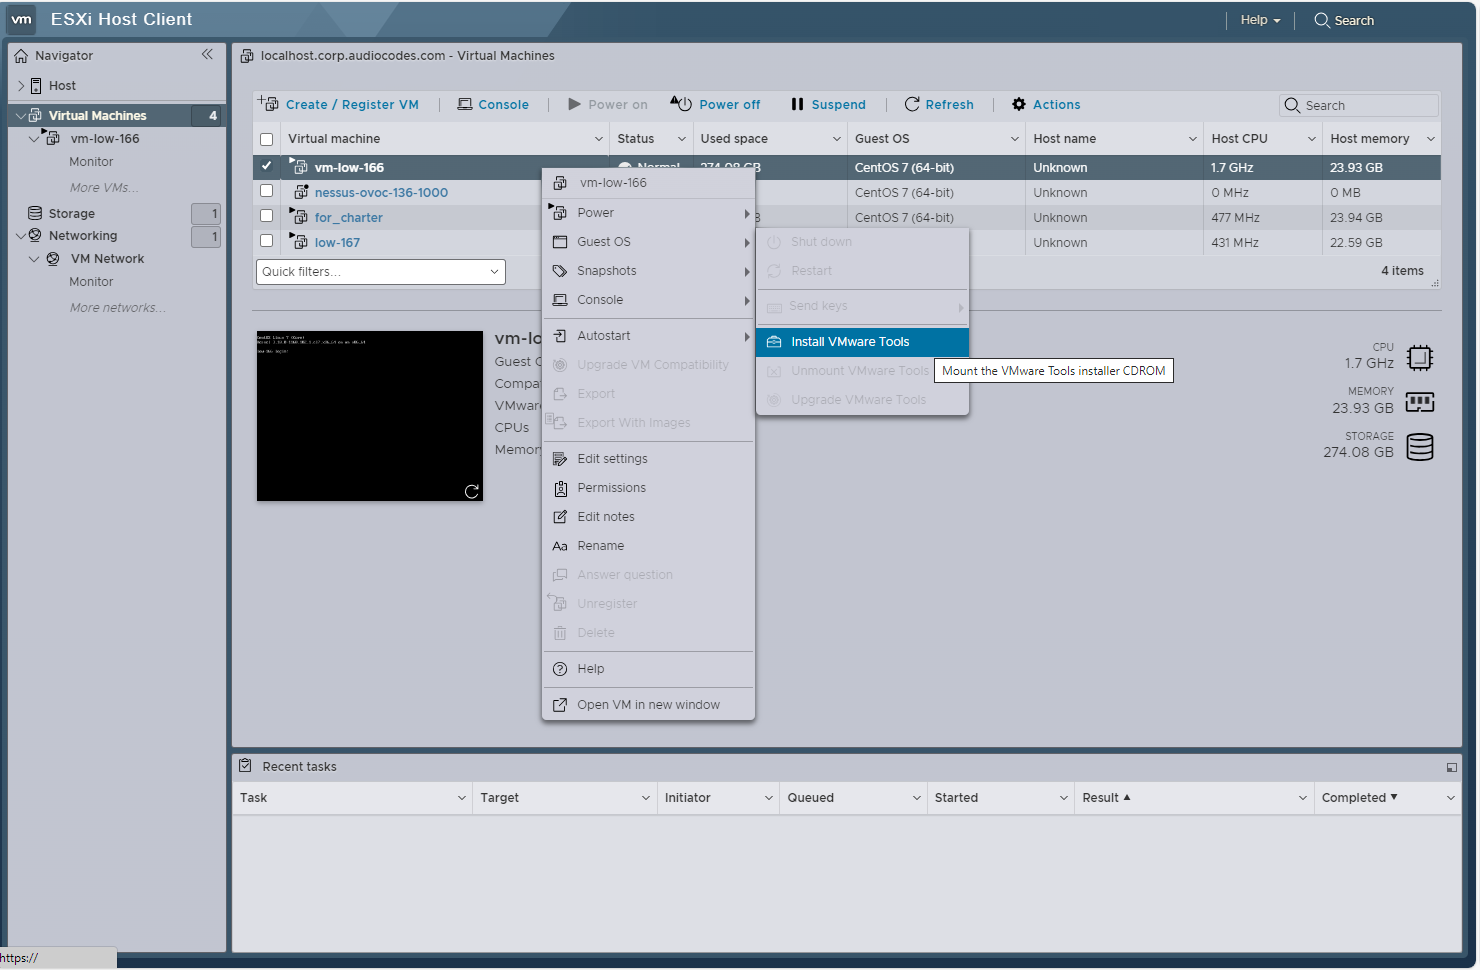Collapse the Navigator panel with double-chevron icon
Screen dimensions: 1480x970
click(x=207, y=55)
